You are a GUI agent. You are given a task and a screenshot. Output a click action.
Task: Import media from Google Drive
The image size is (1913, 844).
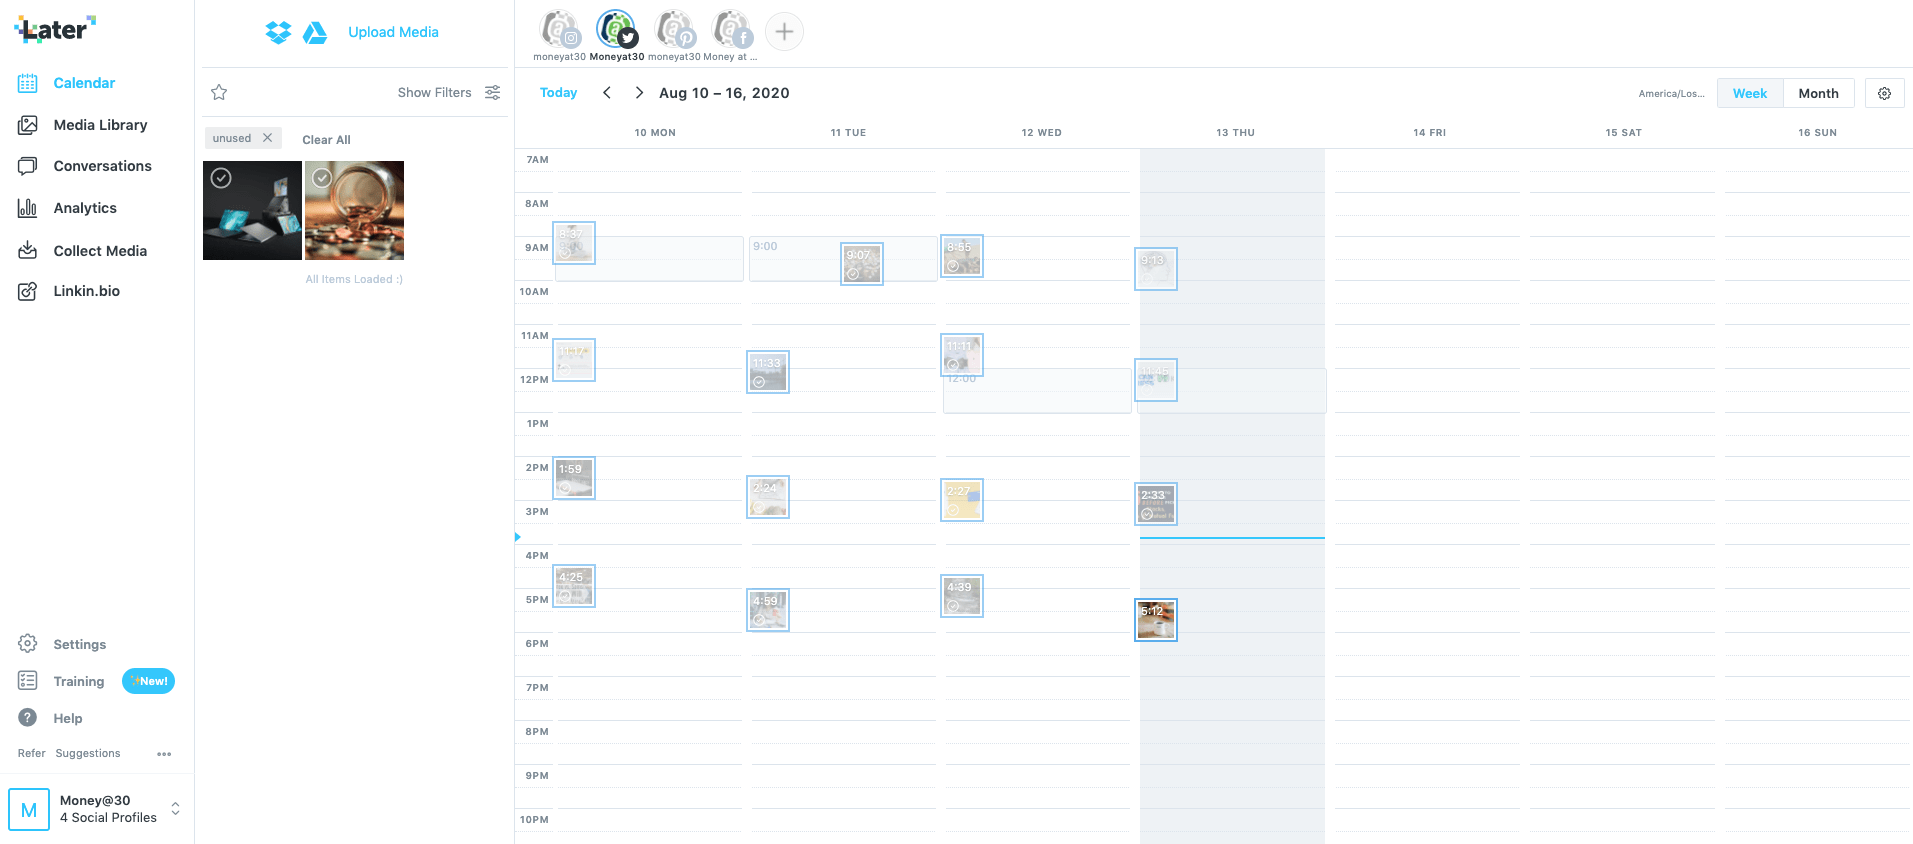[x=315, y=32]
